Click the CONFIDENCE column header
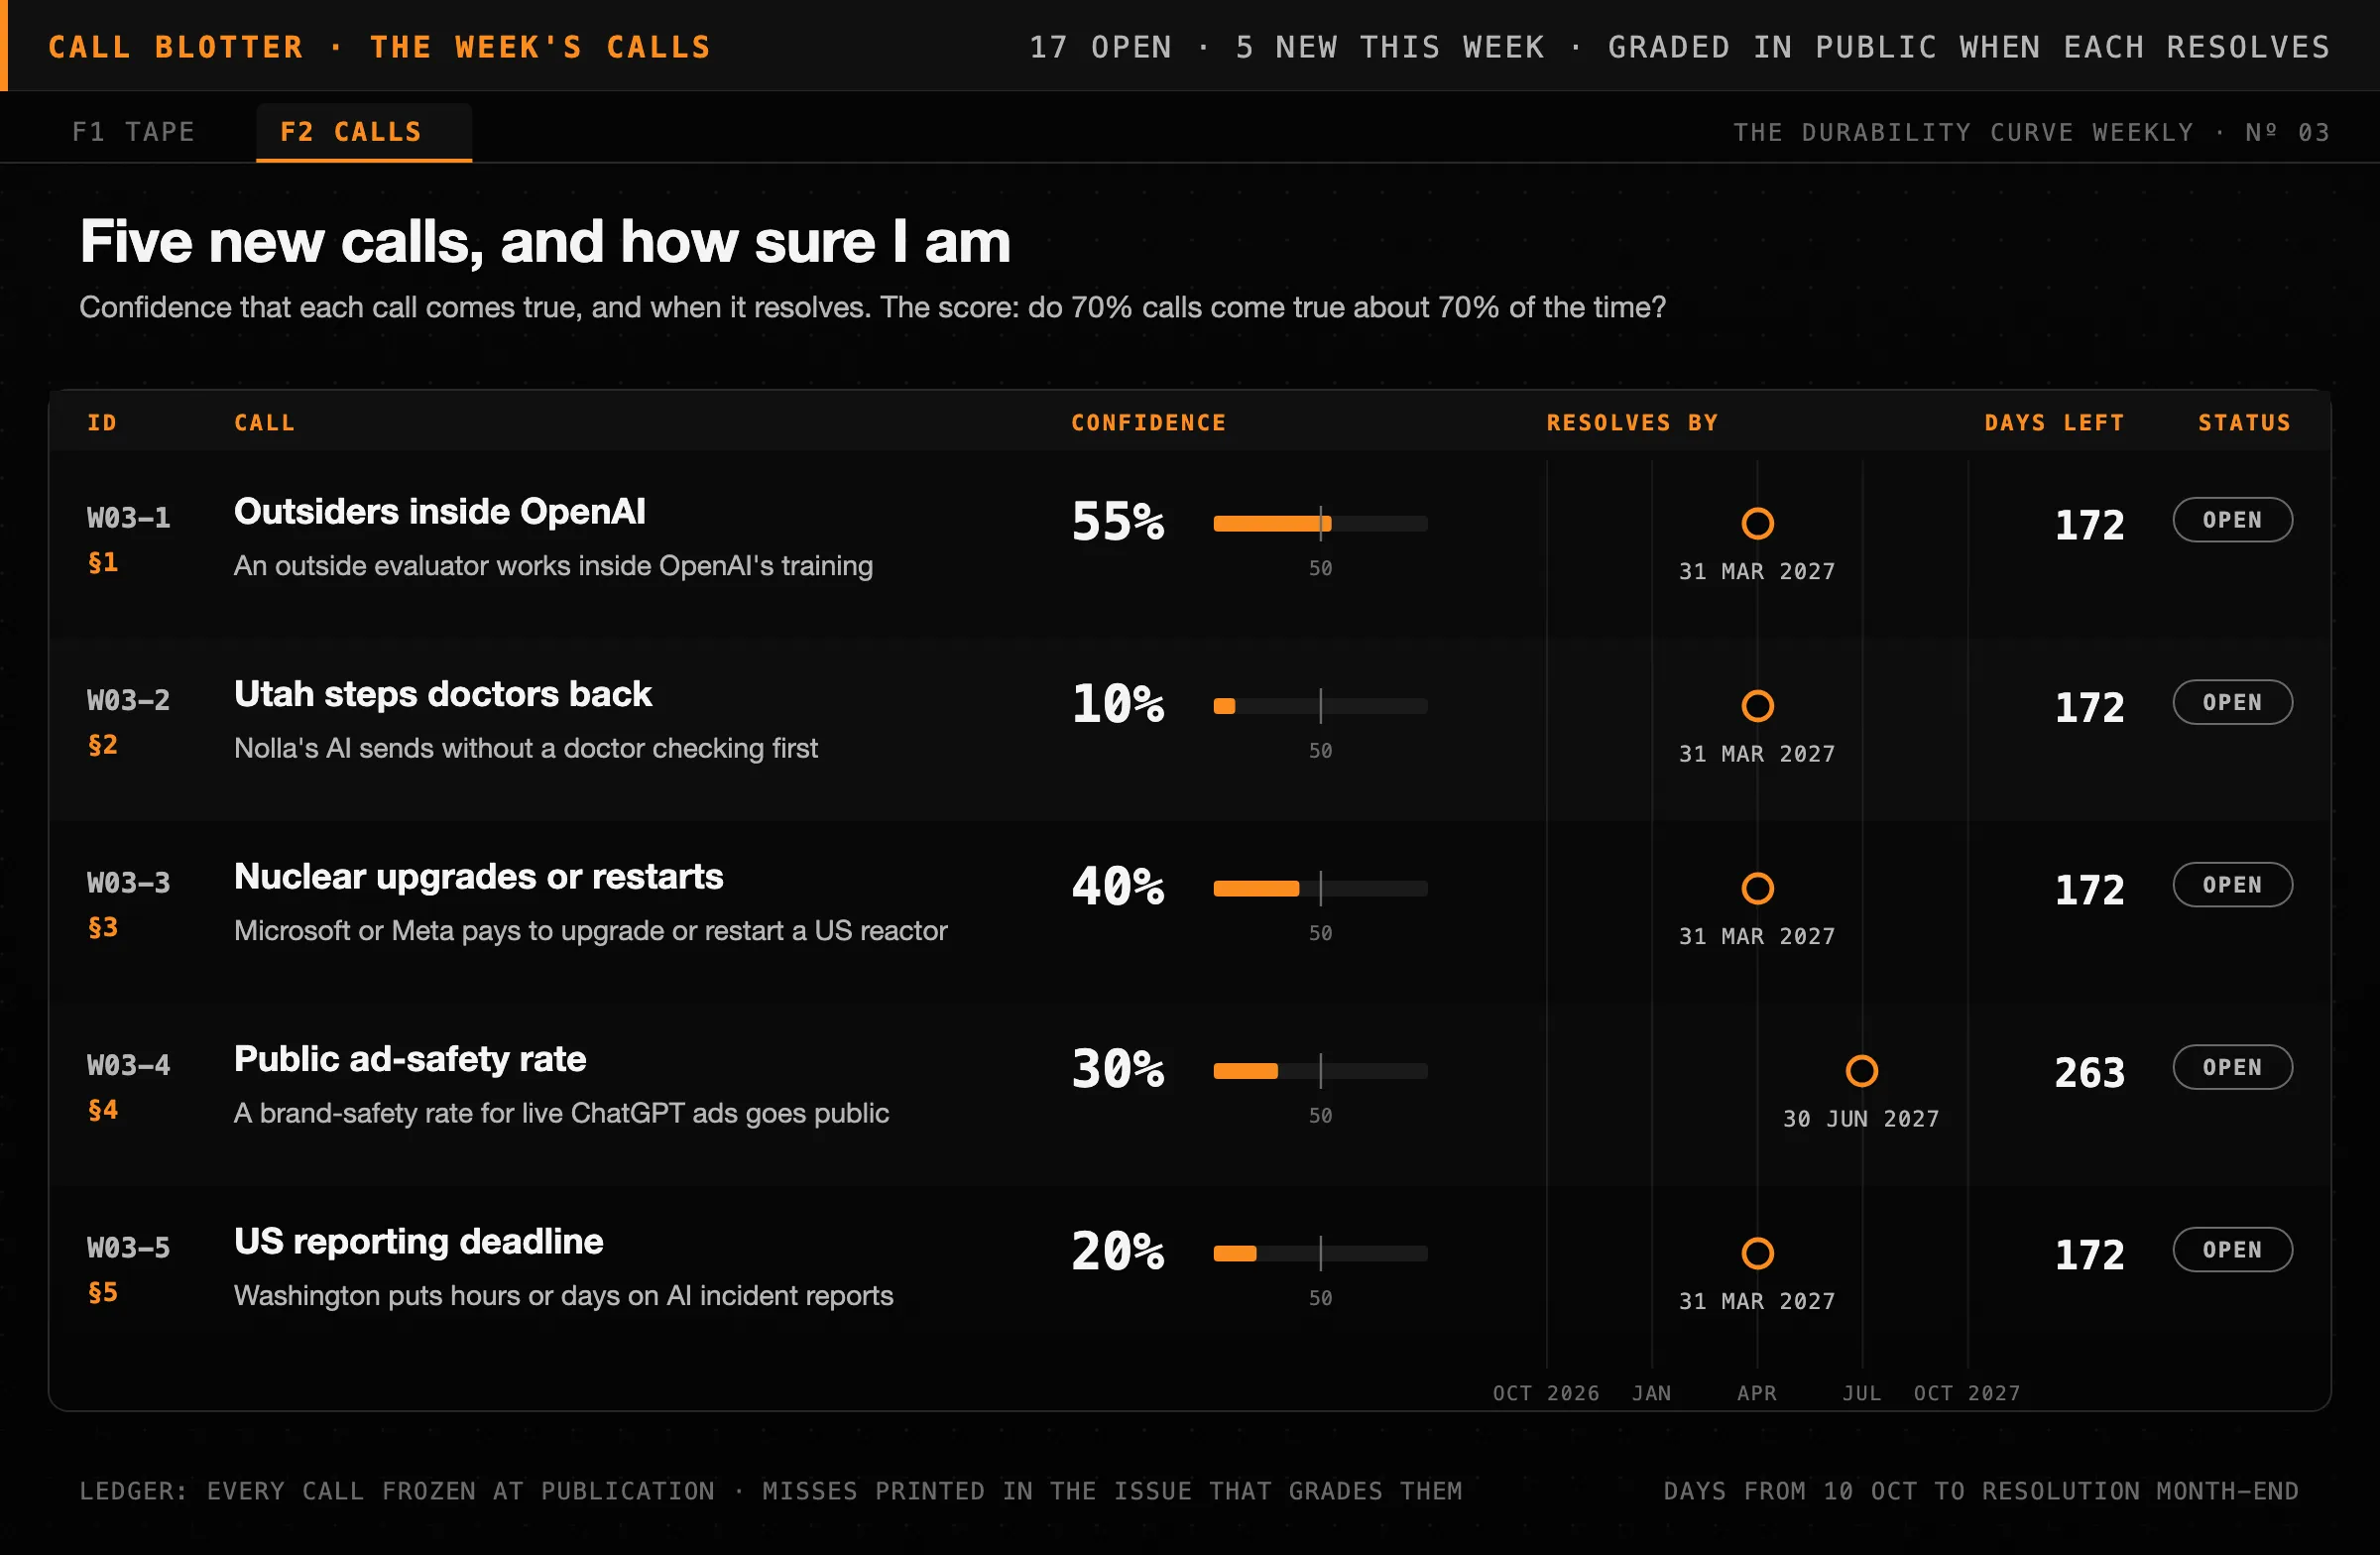 click(1148, 423)
